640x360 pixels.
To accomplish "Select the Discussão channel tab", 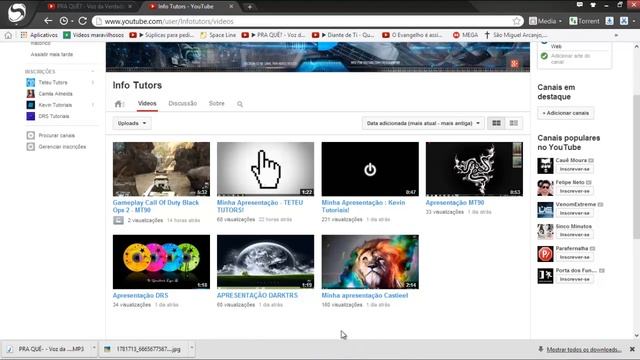I will pos(182,104).
